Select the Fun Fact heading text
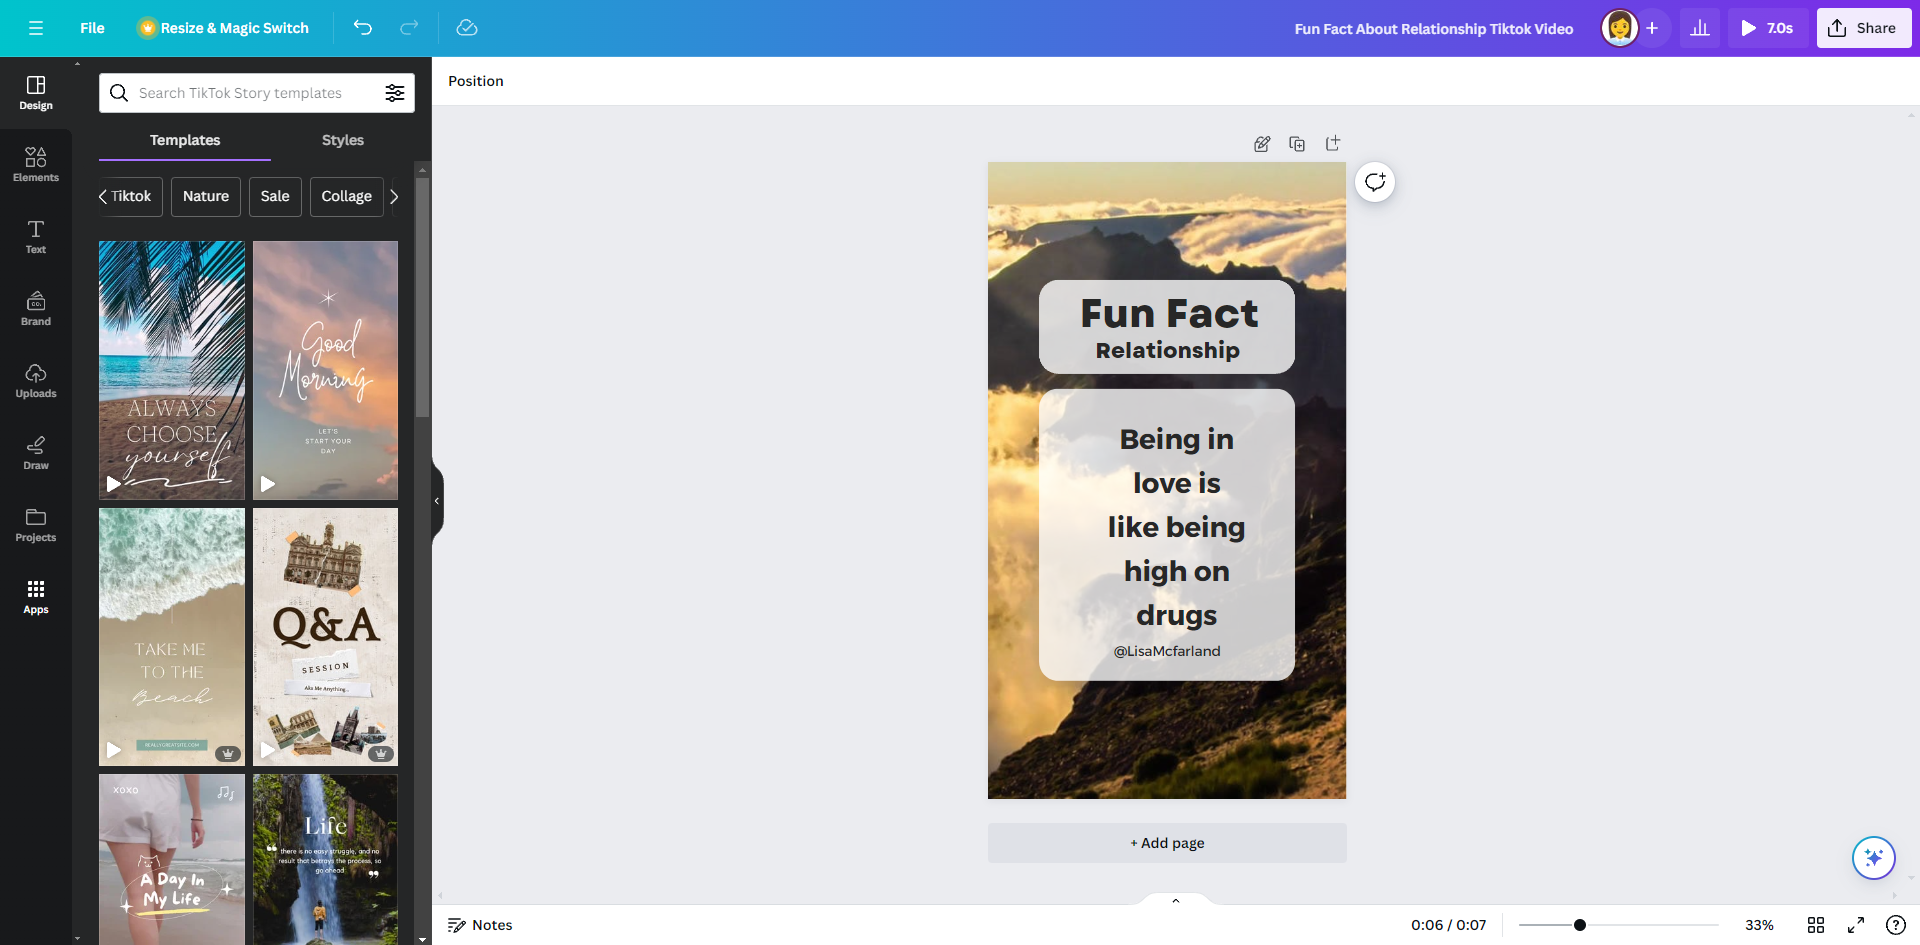This screenshot has width=1920, height=945. 1169,314
